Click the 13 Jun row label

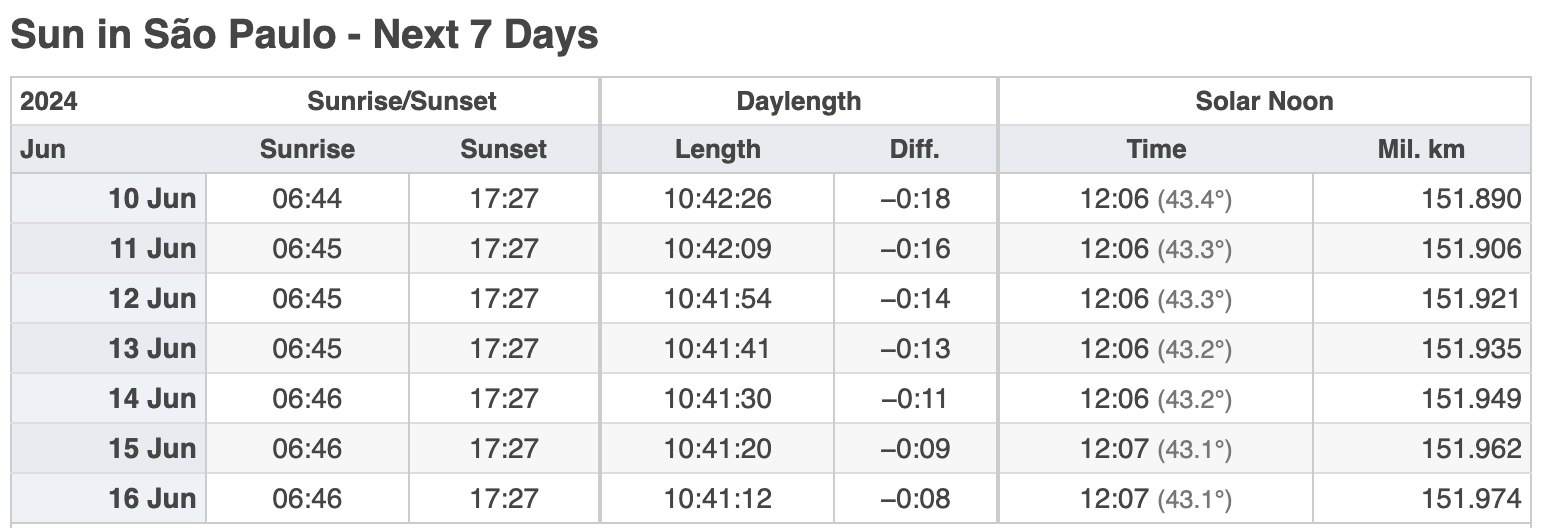pos(109,348)
